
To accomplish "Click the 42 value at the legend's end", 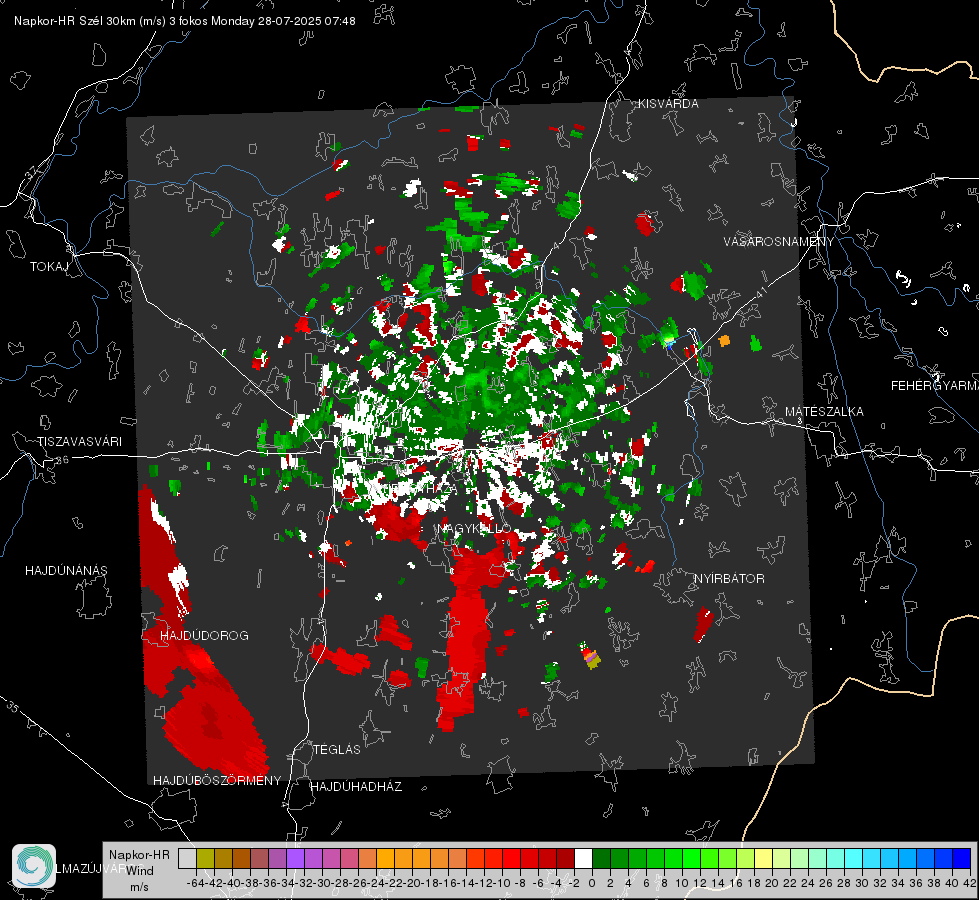I will pyautogui.click(x=969, y=883).
